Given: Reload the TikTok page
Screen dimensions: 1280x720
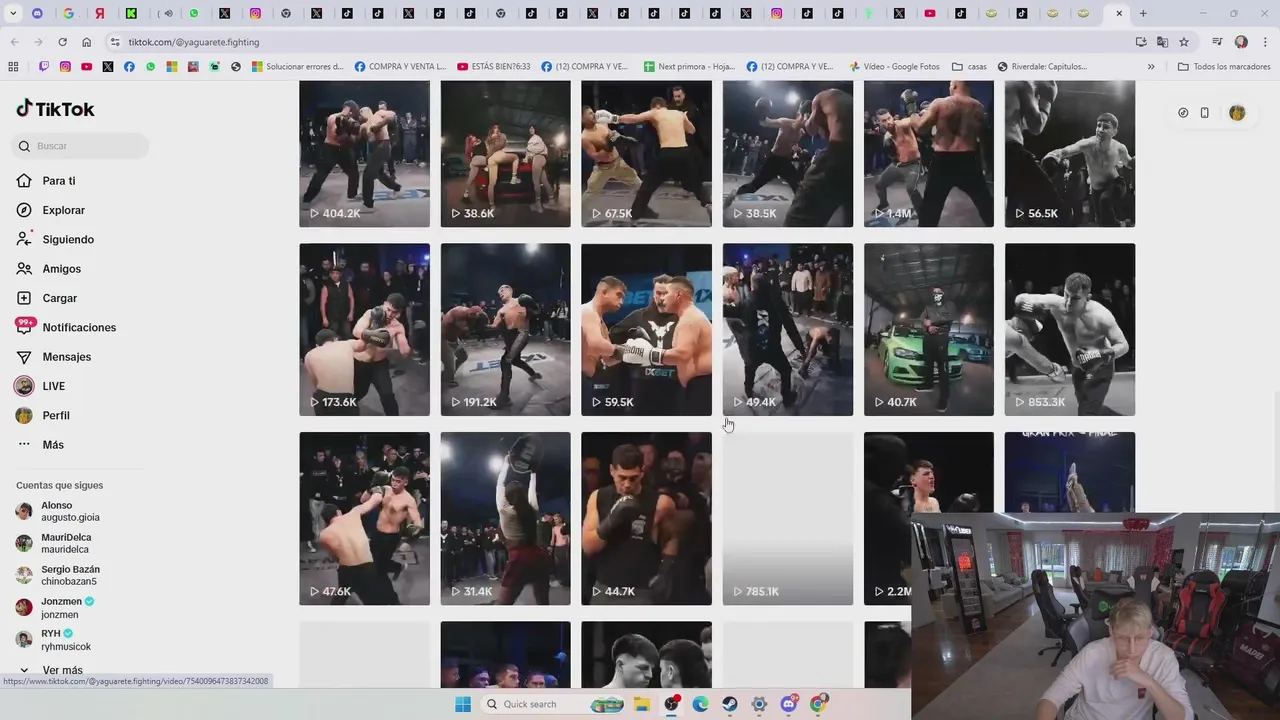Looking at the screenshot, I should coord(62,42).
